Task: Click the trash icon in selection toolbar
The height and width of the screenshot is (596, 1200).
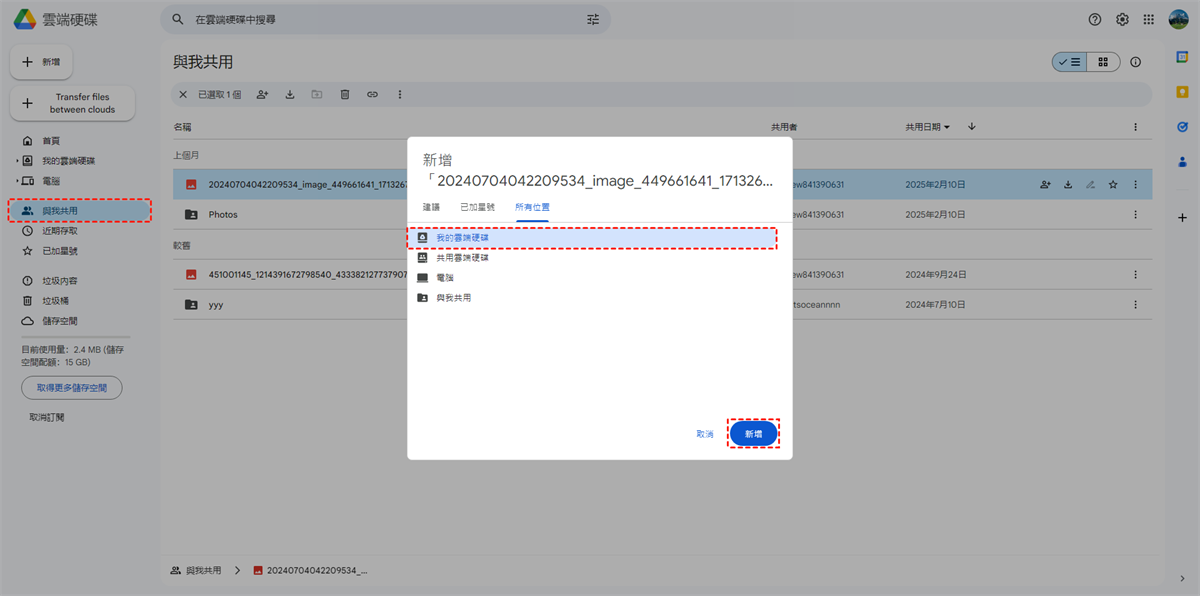Action: pos(345,94)
